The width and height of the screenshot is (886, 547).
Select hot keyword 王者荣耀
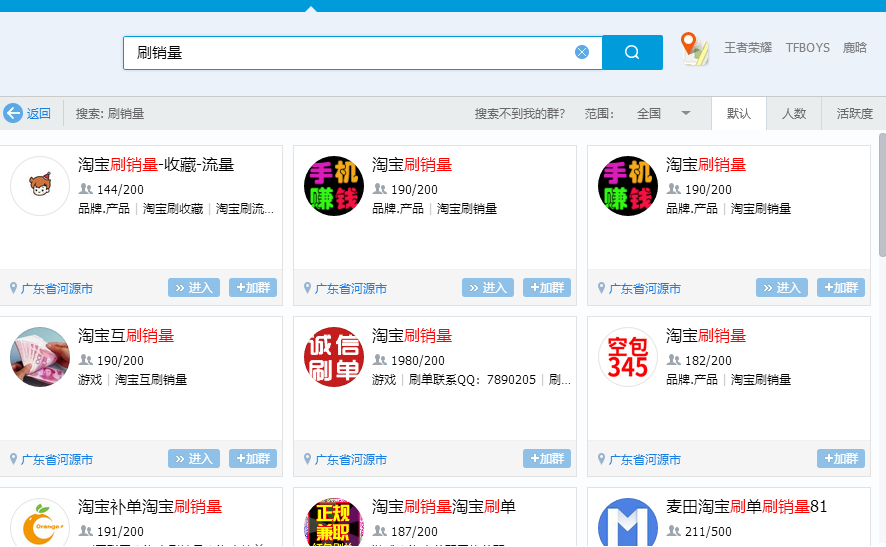click(x=748, y=48)
